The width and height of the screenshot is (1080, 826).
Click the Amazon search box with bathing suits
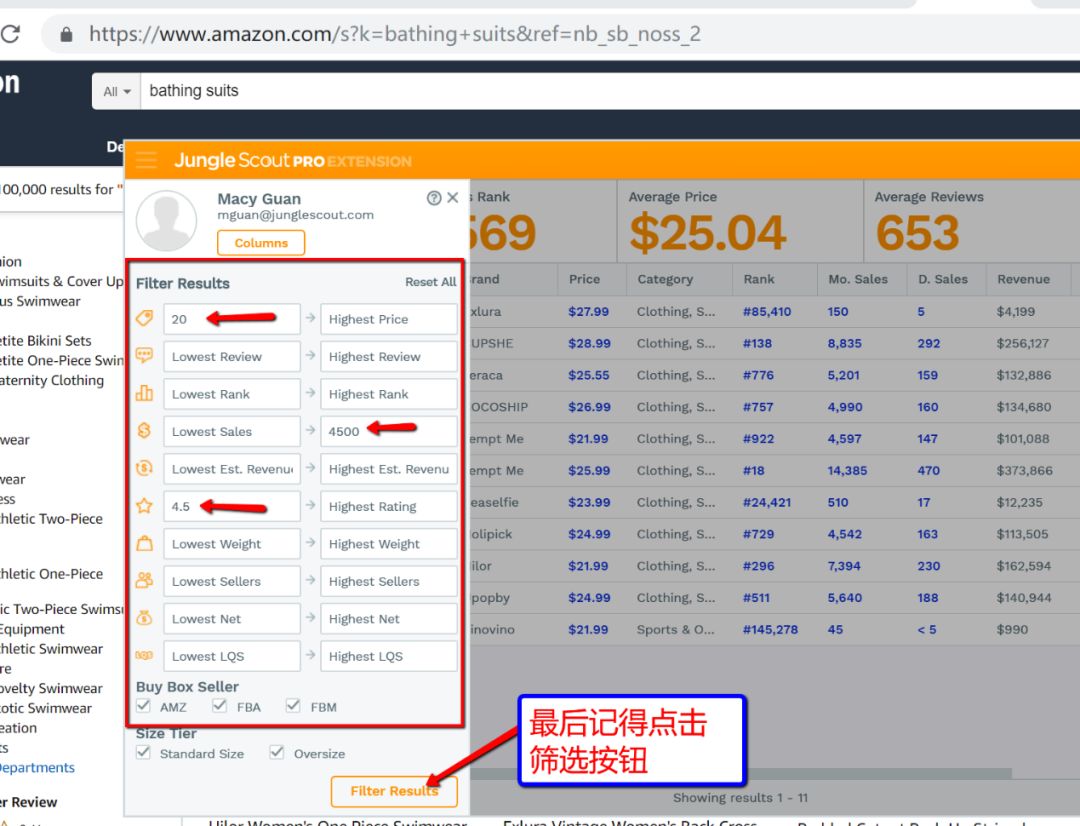(x=610, y=91)
